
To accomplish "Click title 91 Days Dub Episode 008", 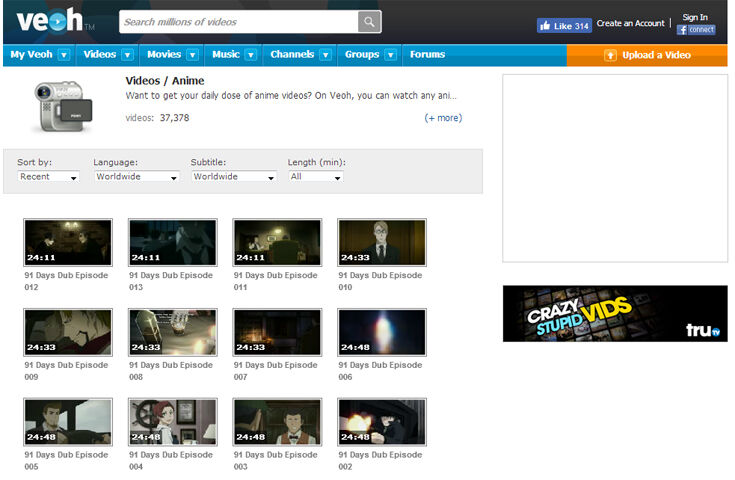I will pos(171,371).
